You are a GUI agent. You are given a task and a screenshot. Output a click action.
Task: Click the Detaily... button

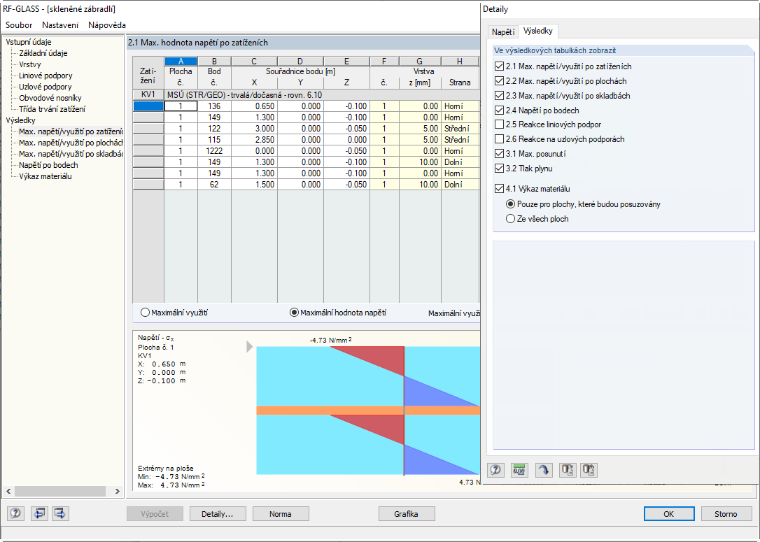pyautogui.click(x=218, y=514)
